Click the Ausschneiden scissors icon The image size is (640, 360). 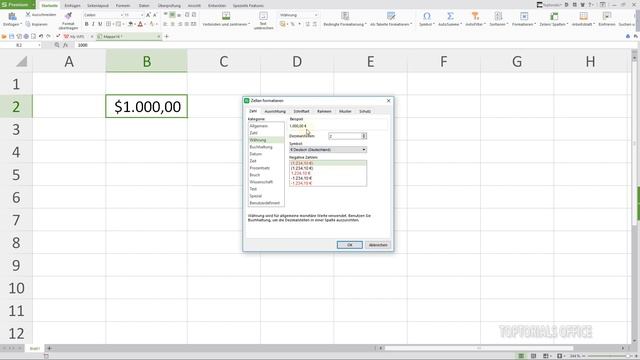(x=28, y=15)
